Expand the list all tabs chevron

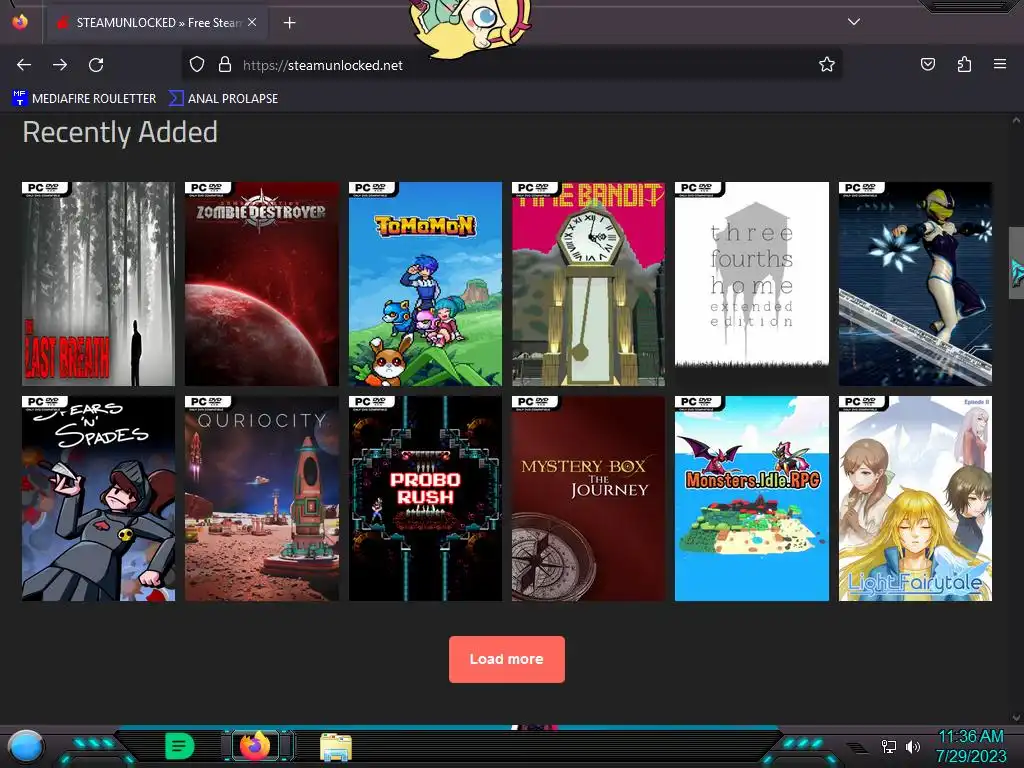(854, 22)
